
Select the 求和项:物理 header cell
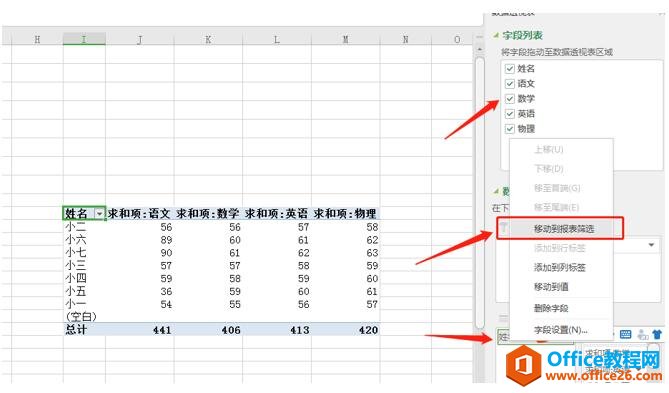point(346,213)
